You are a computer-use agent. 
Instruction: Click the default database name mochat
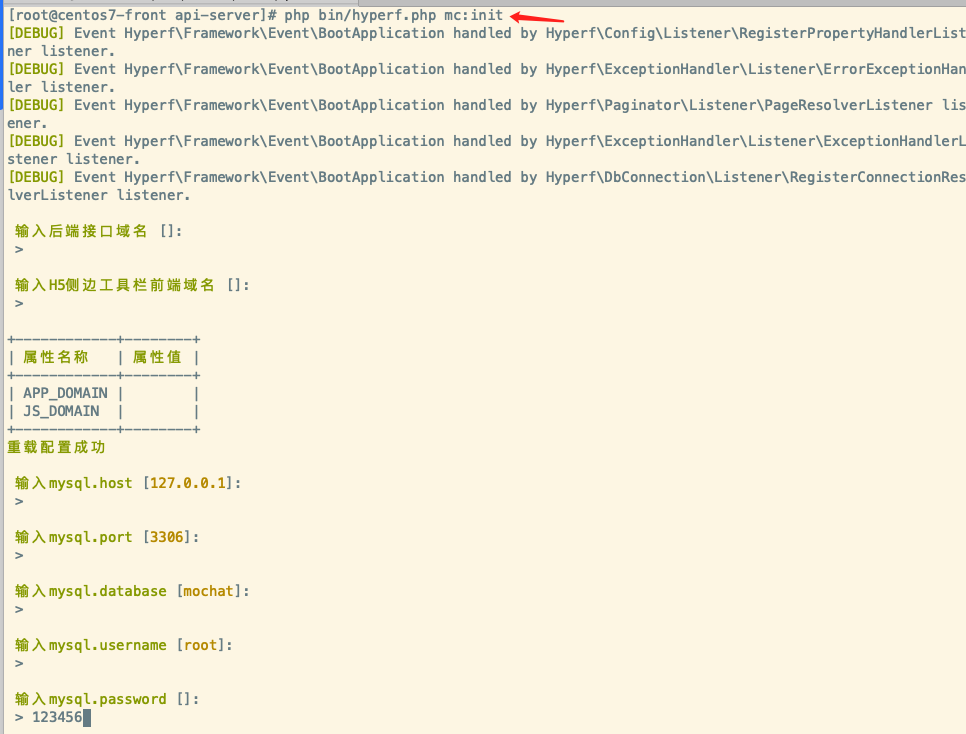point(208,591)
